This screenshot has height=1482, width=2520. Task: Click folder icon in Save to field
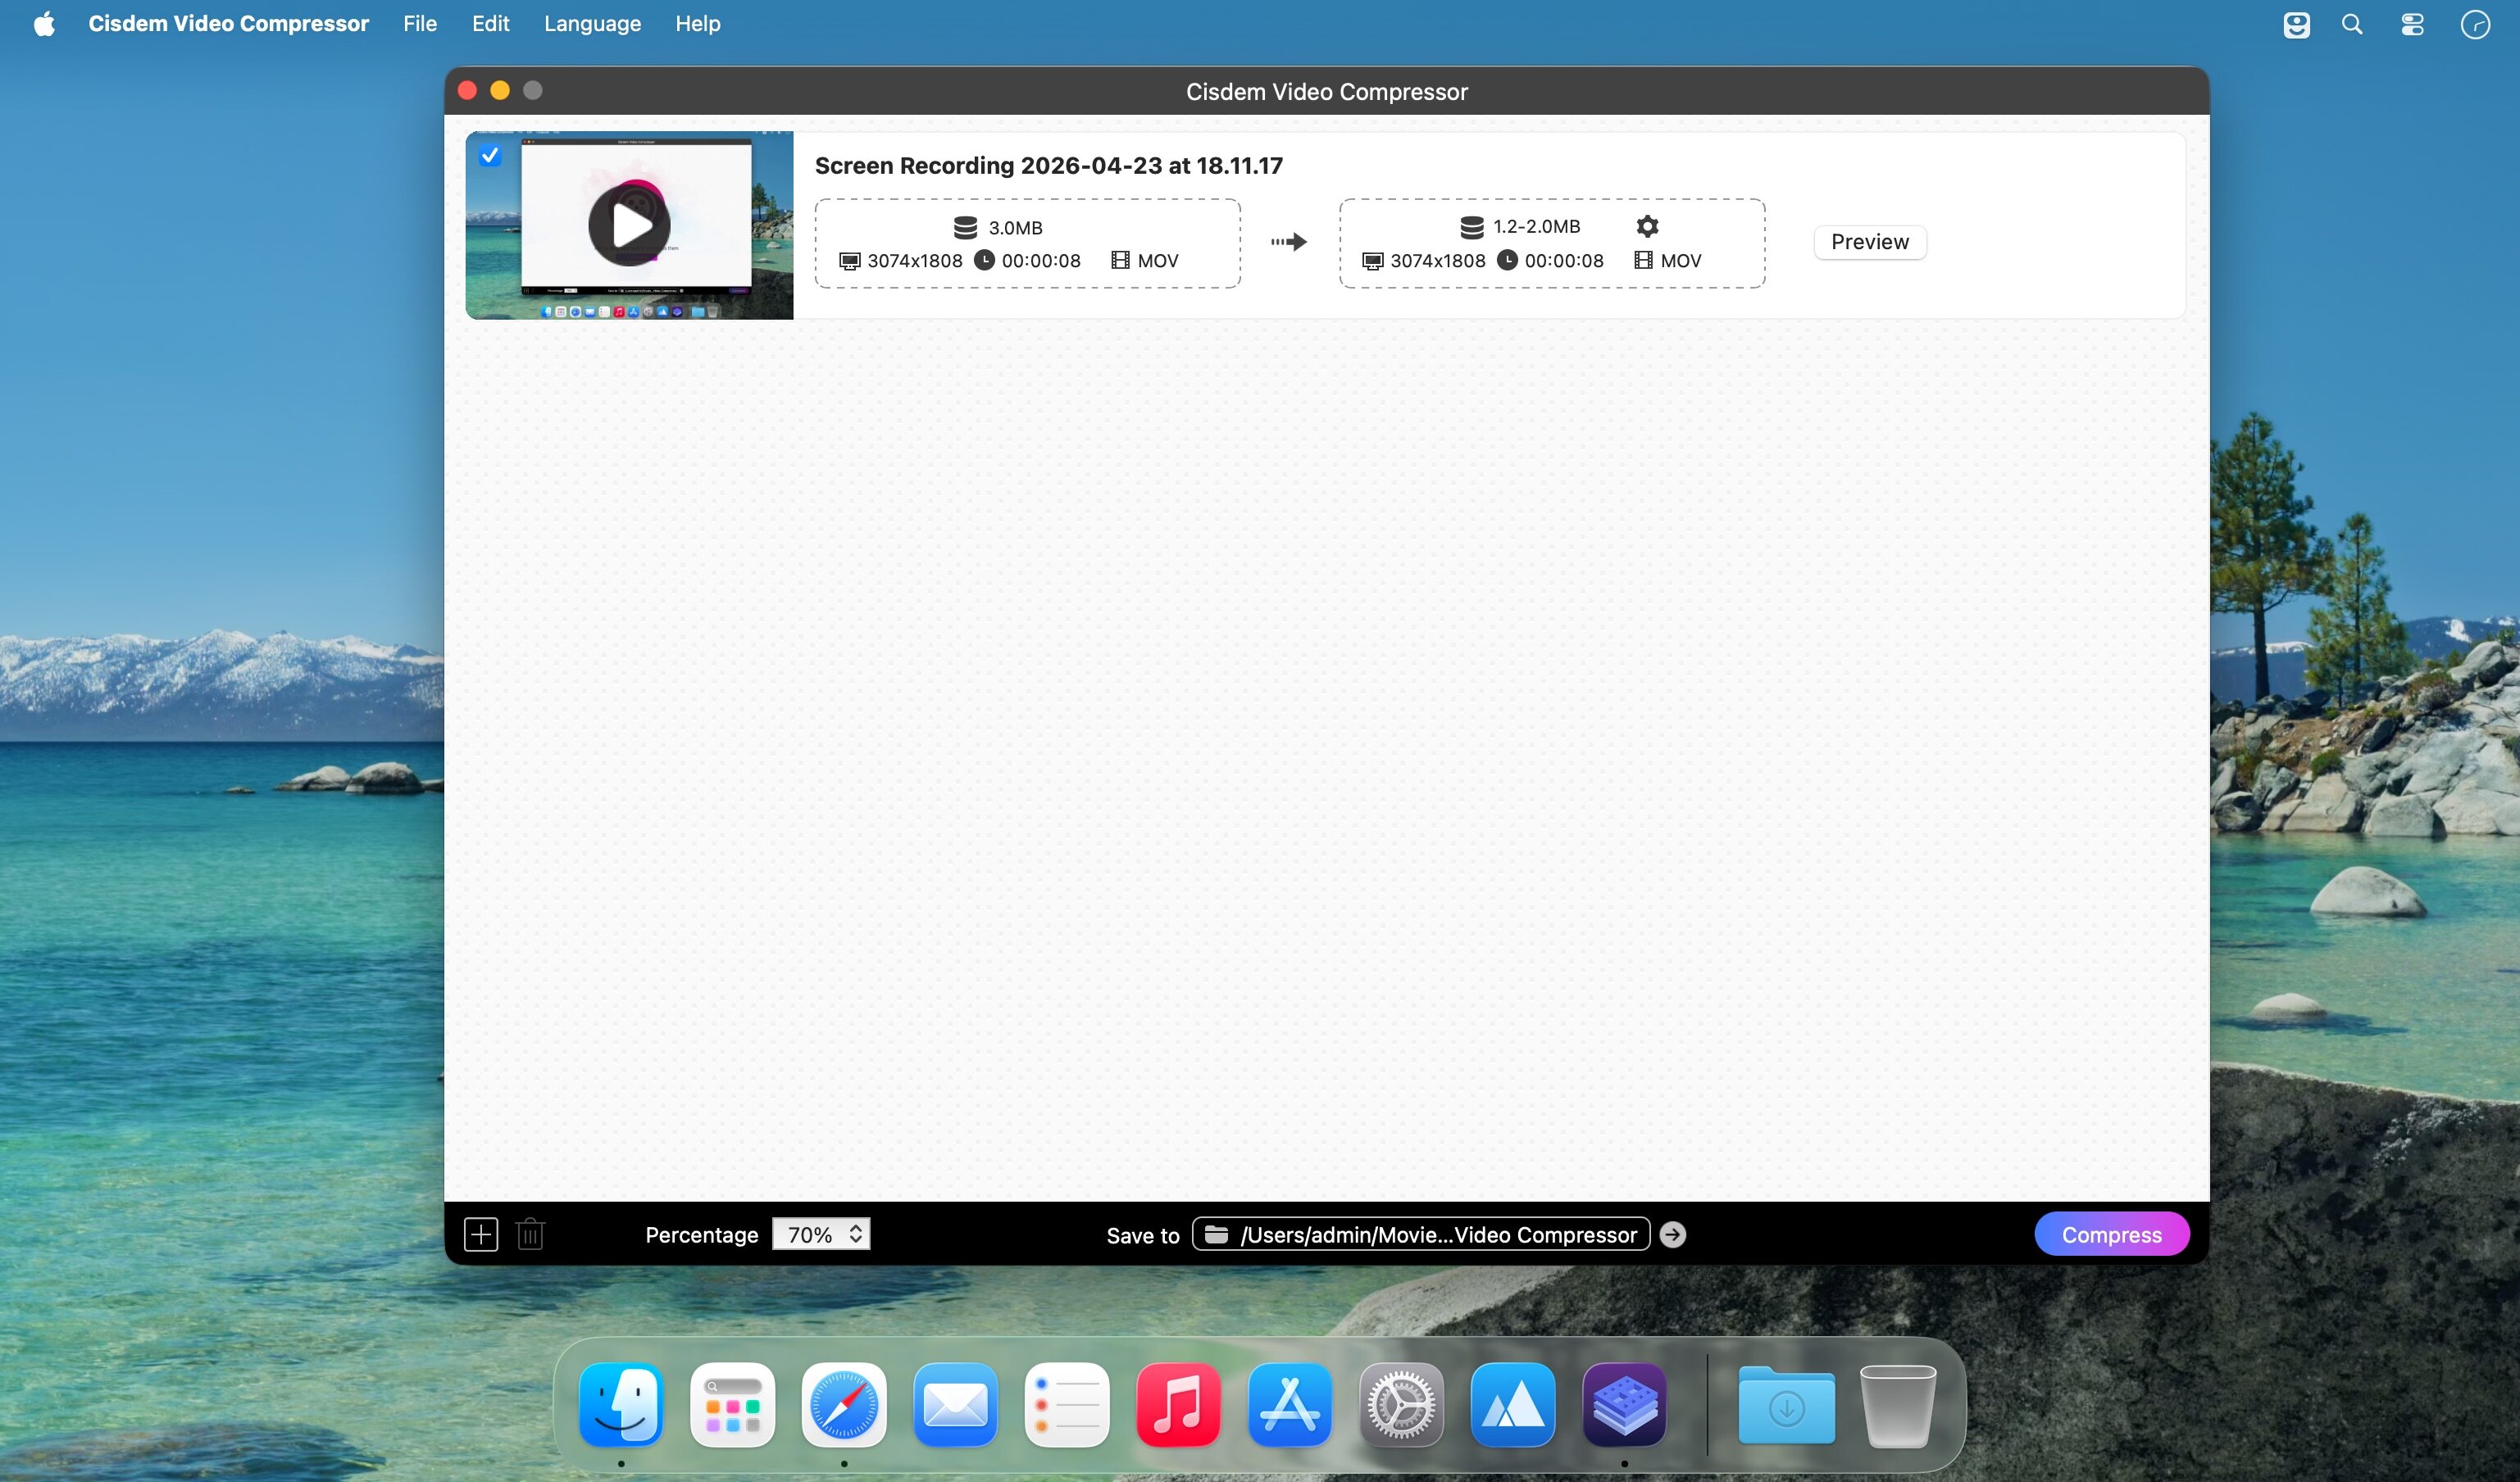pyautogui.click(x=1216, y=1234)
